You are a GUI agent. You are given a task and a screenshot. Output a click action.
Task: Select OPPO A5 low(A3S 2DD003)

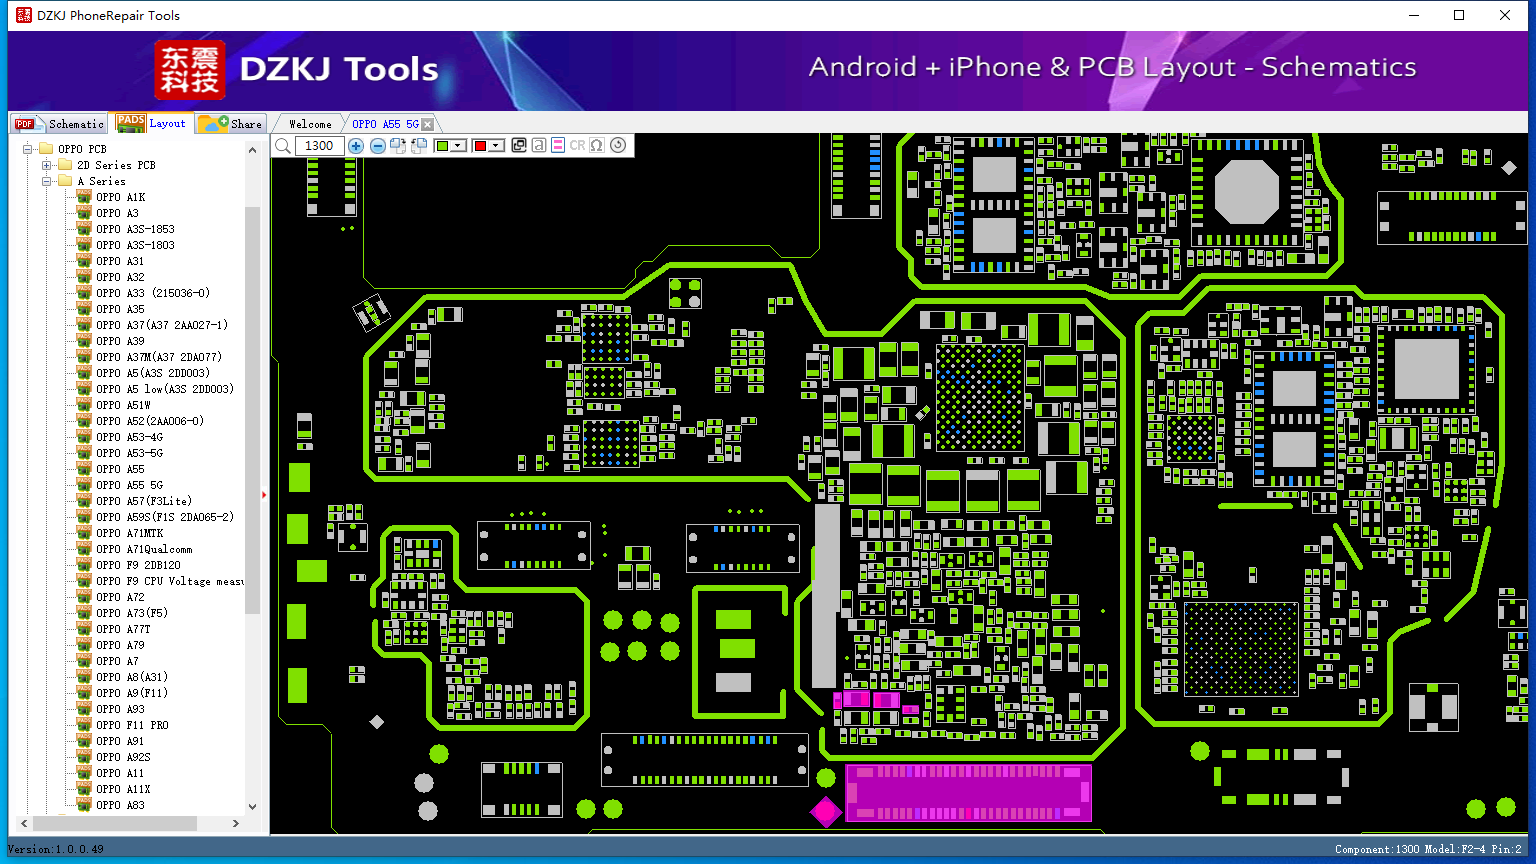[x=165, y=389]
